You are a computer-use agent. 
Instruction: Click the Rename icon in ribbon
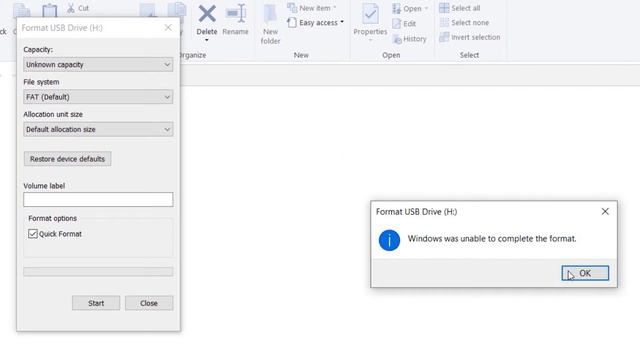236,14
